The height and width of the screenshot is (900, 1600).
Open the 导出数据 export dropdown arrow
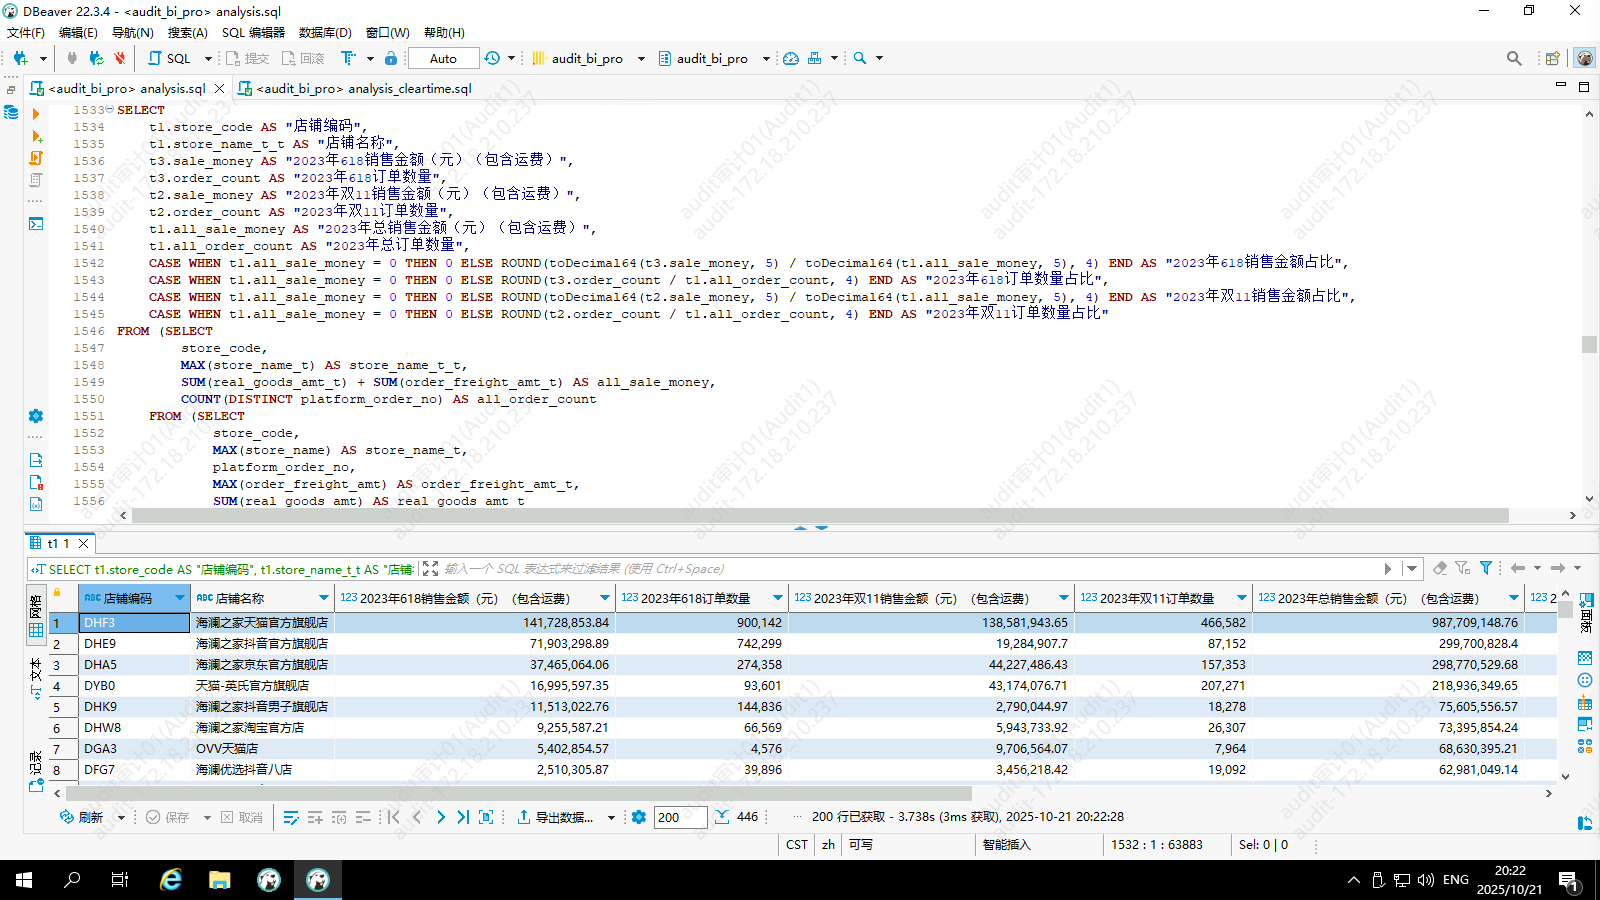pyautogui.click(x=611, y=817)
